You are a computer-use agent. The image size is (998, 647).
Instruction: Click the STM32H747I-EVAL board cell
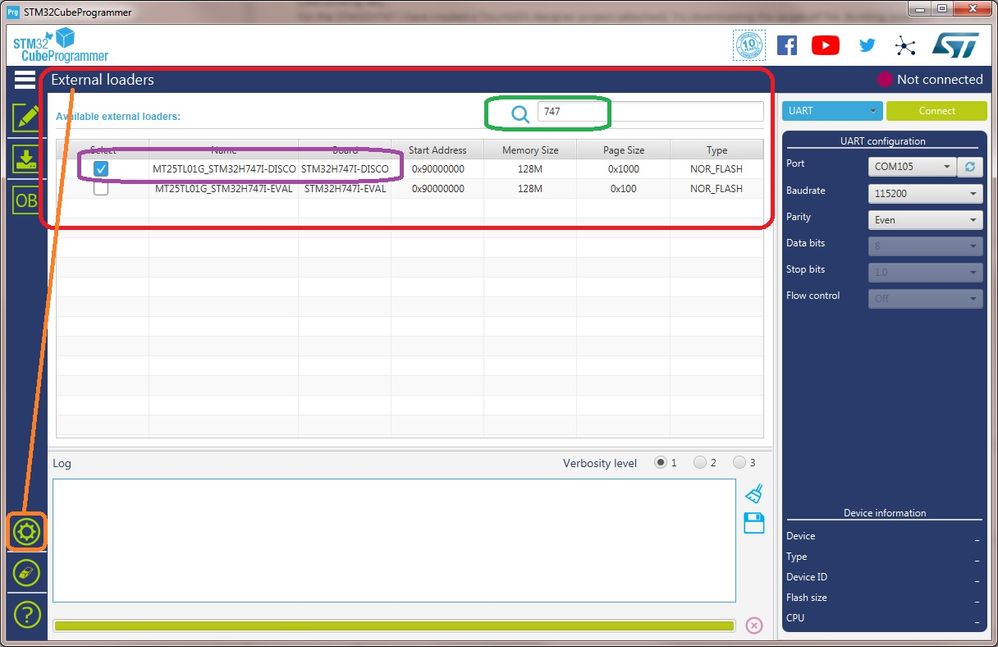click(345, 188)
